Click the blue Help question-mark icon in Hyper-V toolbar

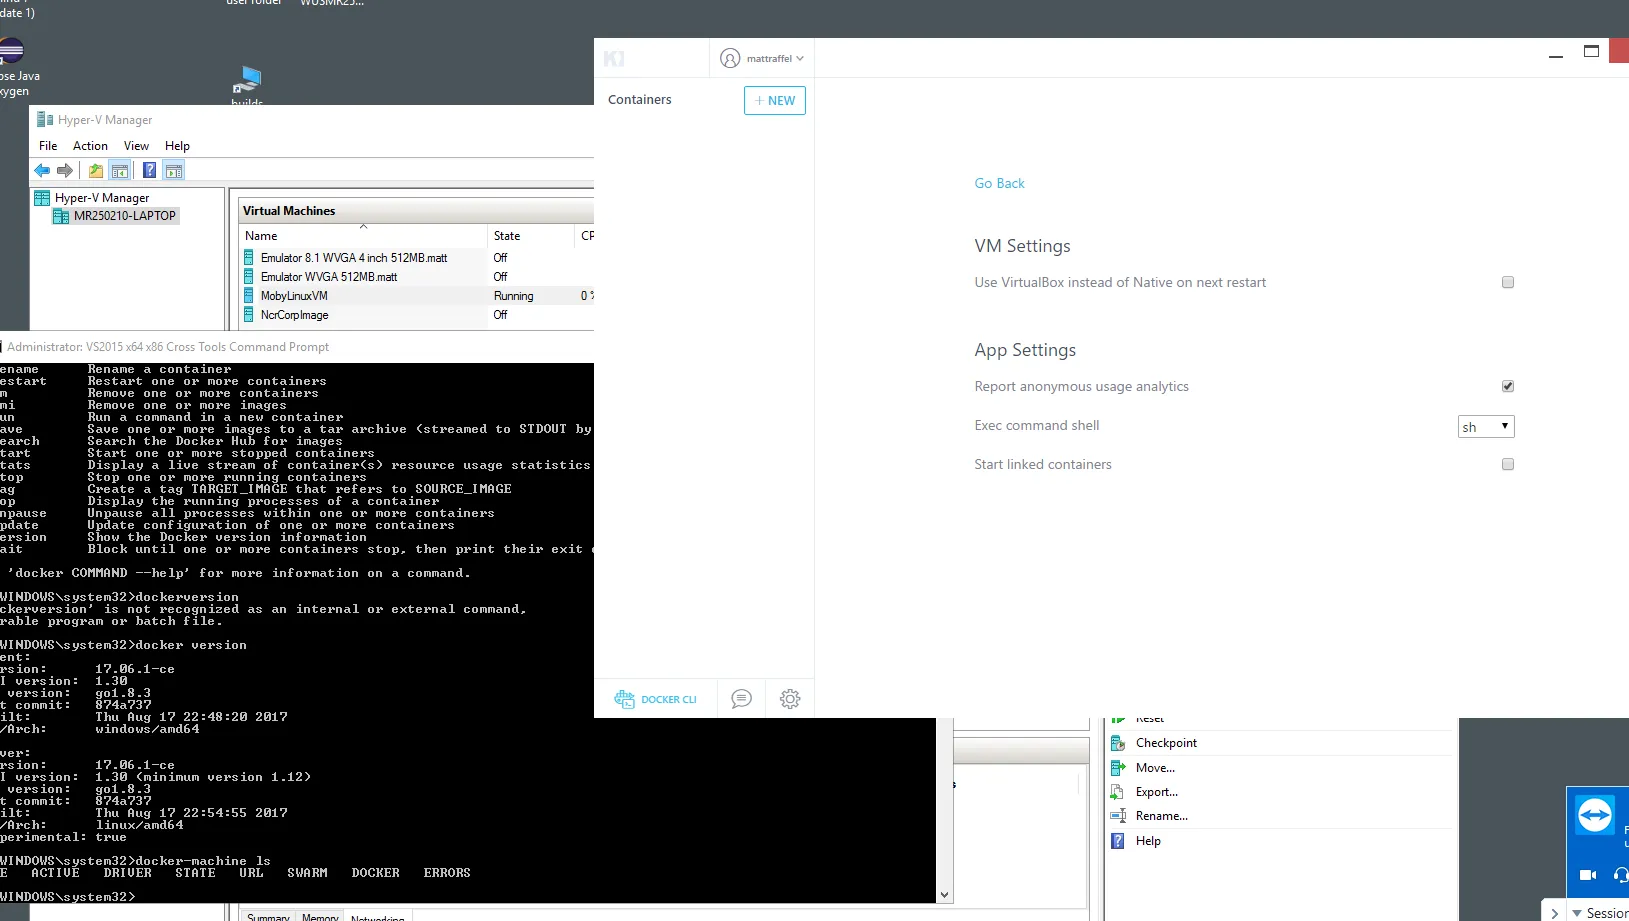(x=149, y=171)
